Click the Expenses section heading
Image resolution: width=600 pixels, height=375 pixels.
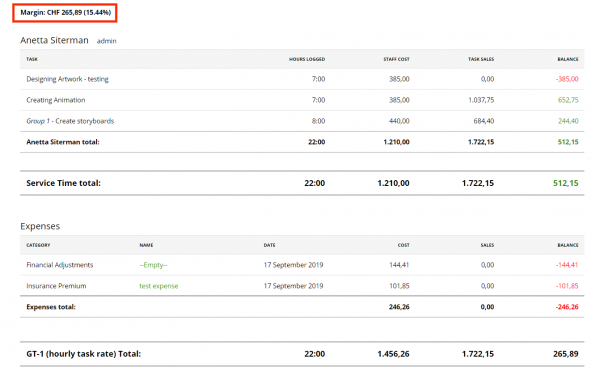tap(40, 226)
